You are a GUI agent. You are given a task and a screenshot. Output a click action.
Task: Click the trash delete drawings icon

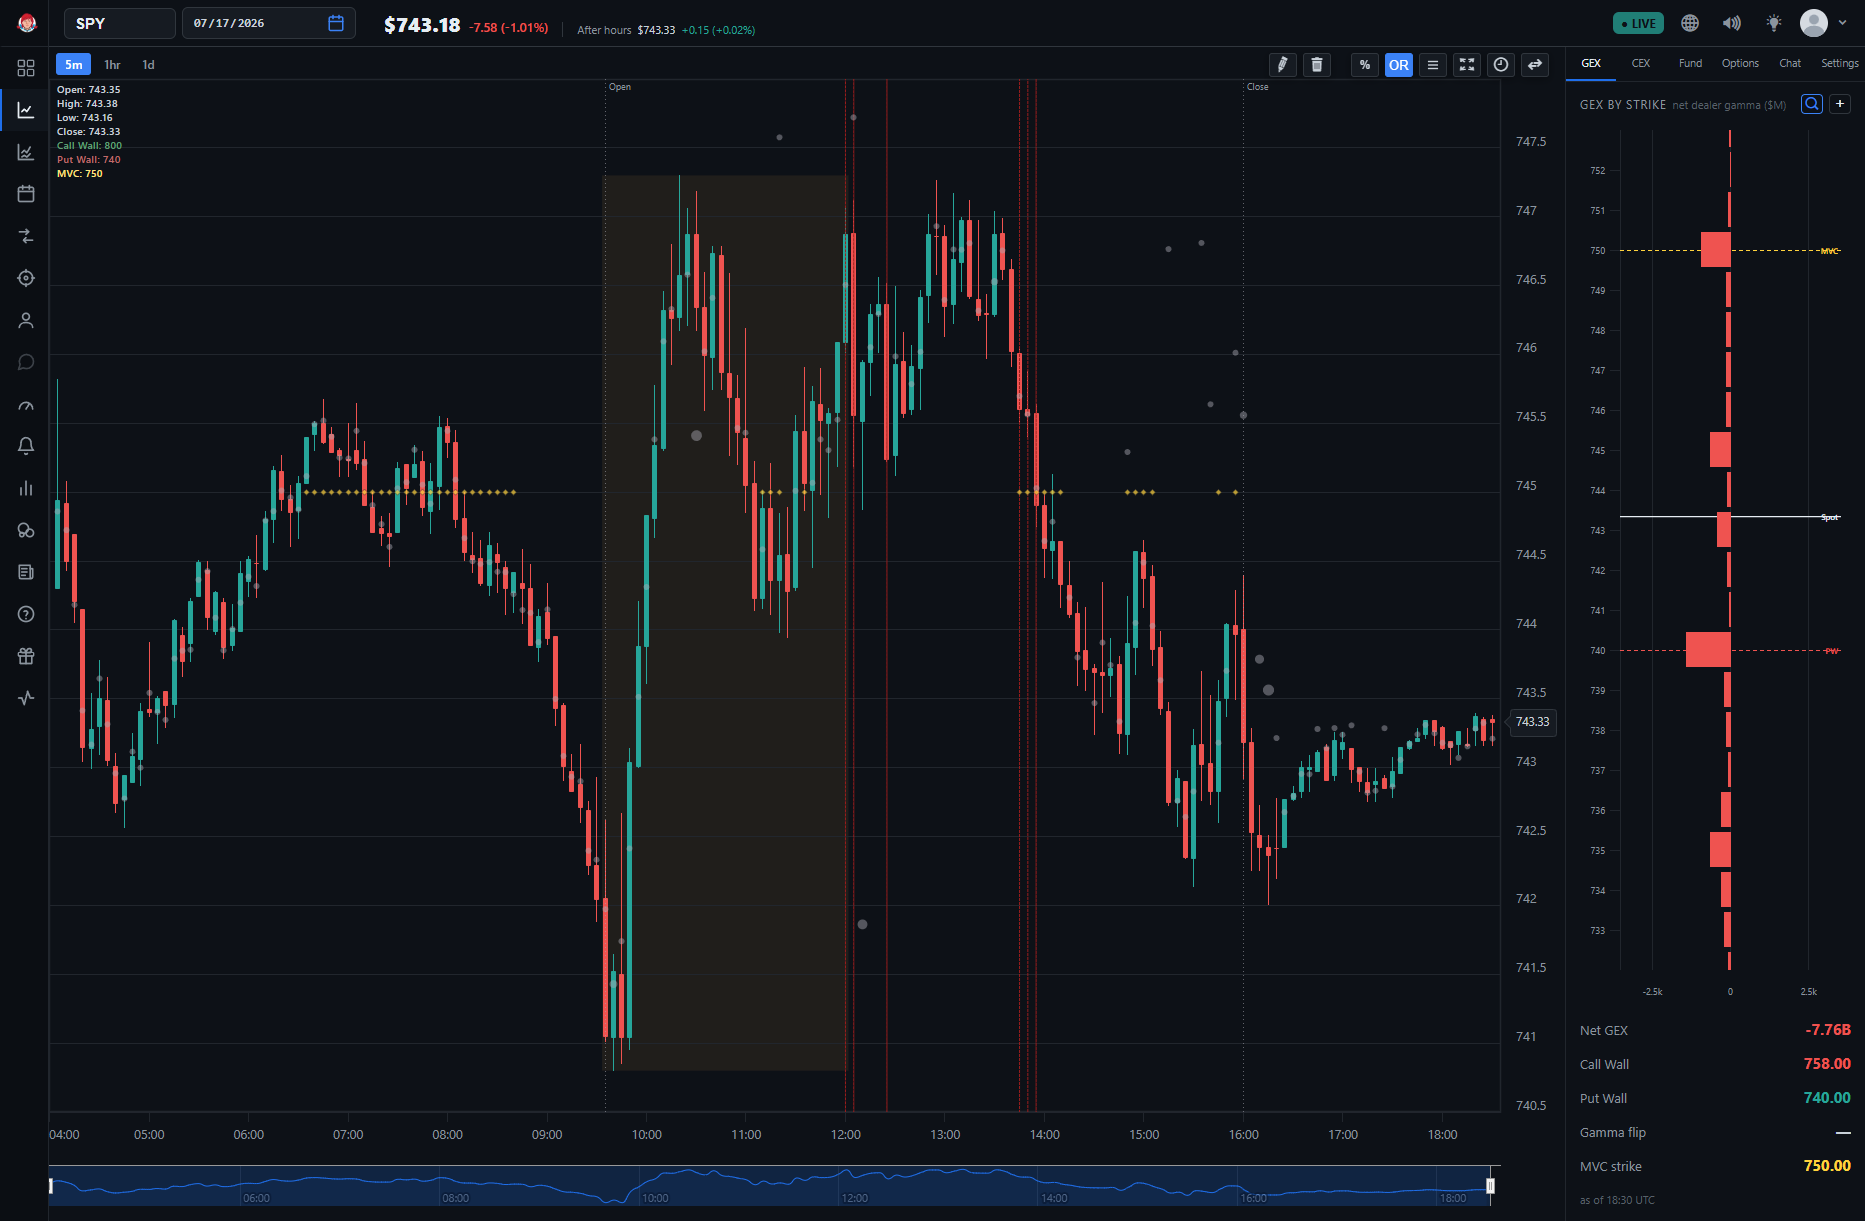[1317, 65]
